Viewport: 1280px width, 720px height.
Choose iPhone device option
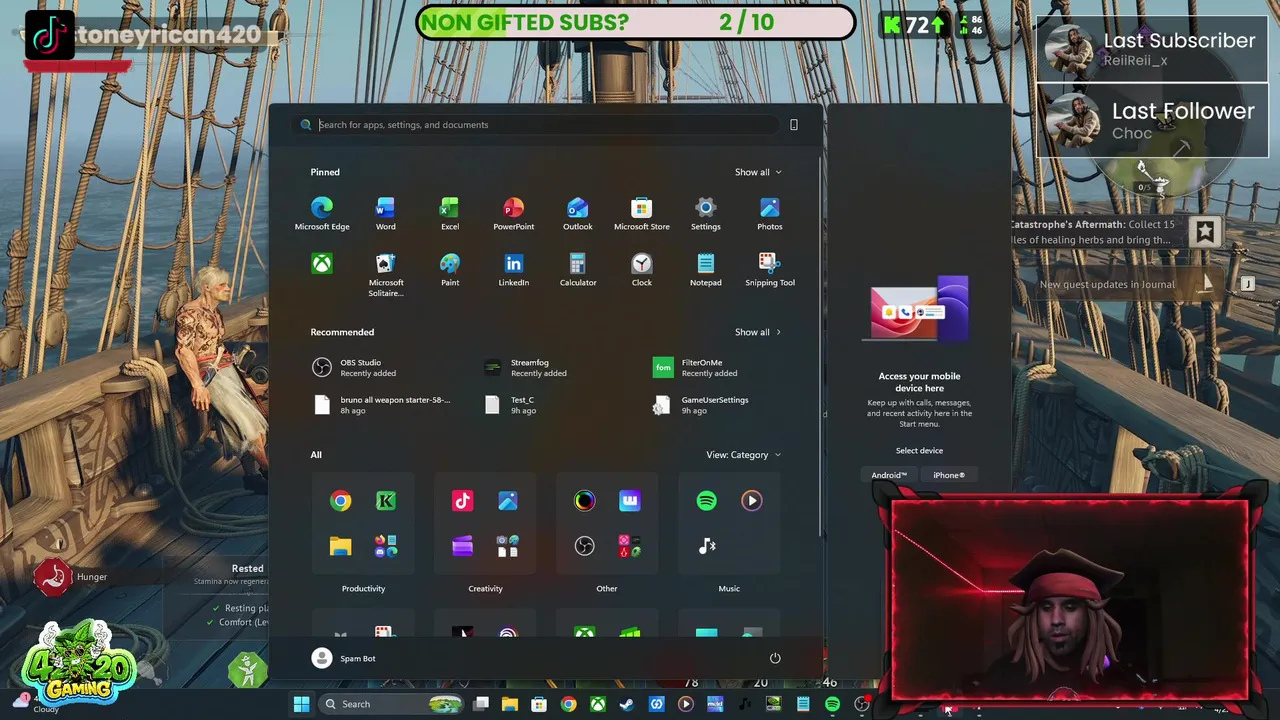pos(949,475)
